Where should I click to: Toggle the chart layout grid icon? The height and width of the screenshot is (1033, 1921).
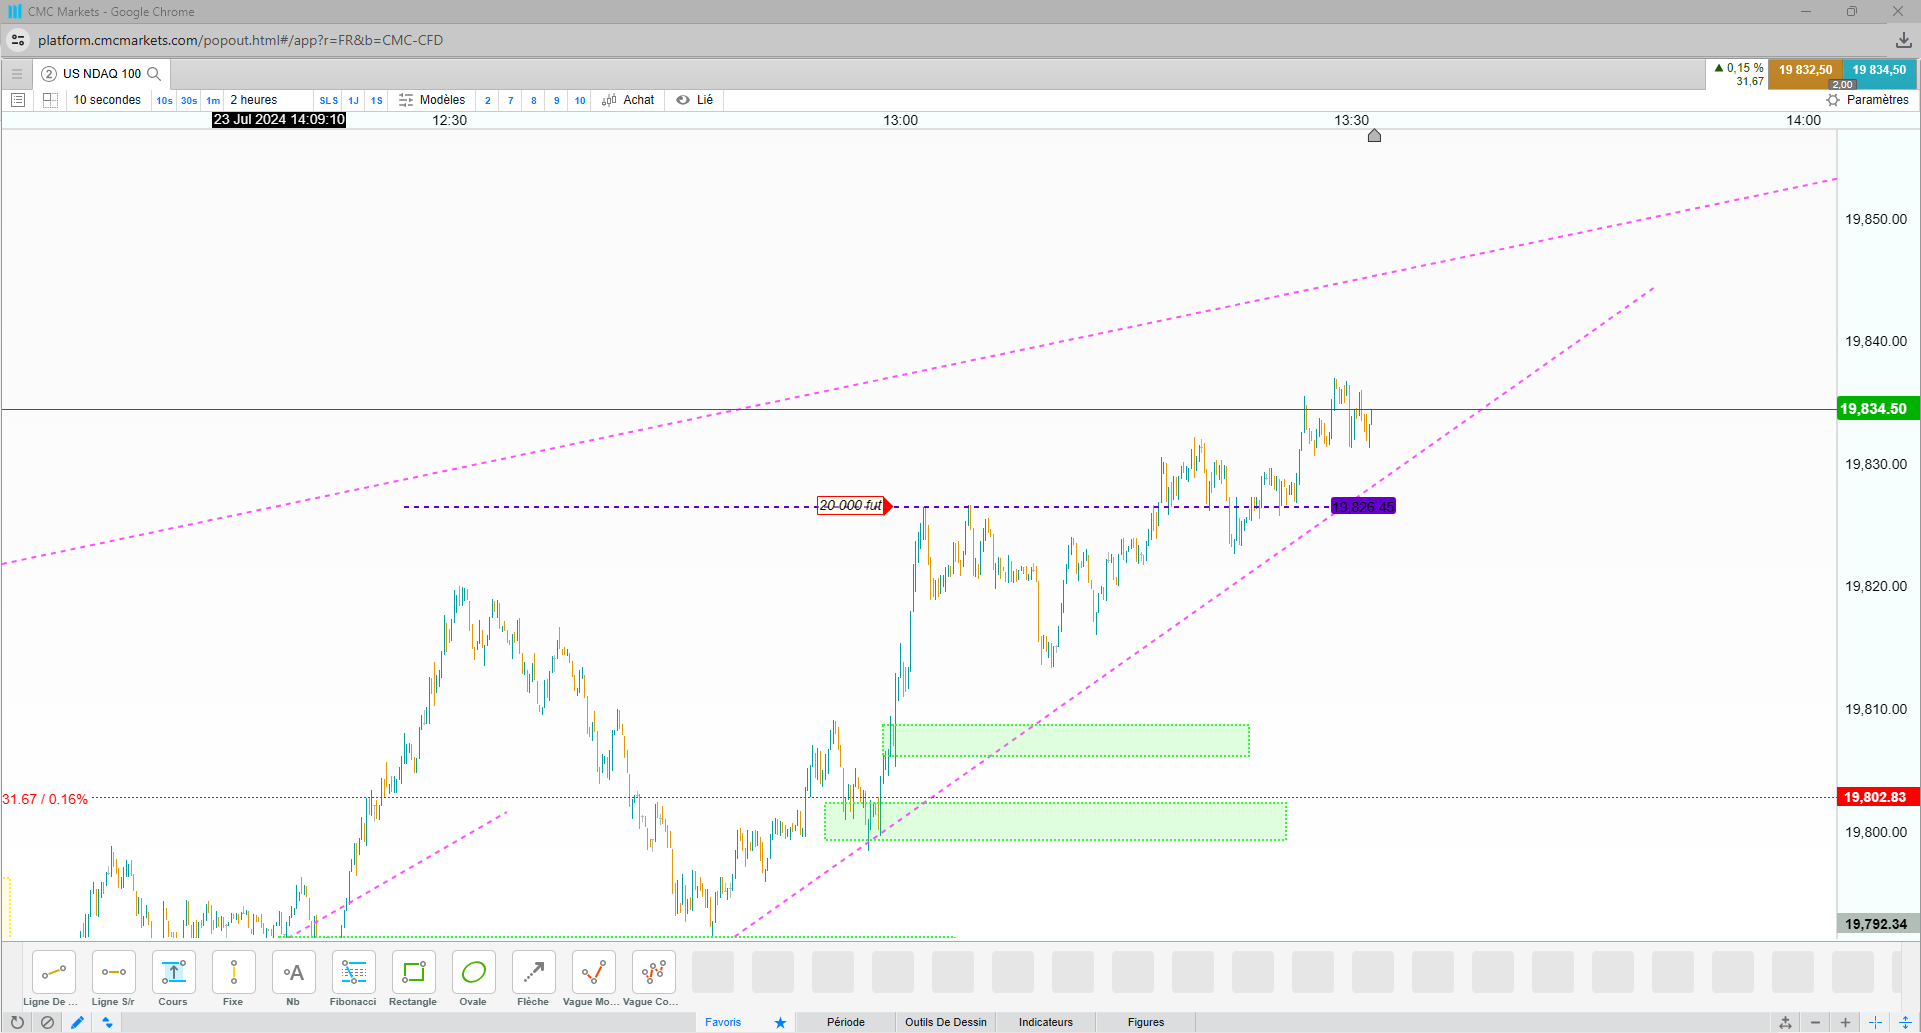click(x=50, y=100)
